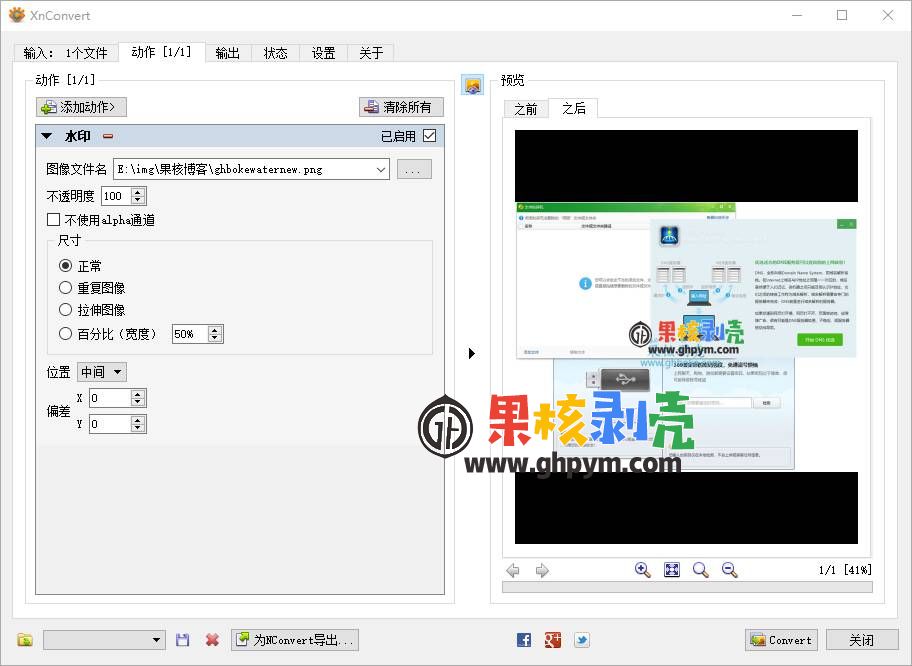Viewport: 912px width, 666px height.
Task: Click the 清除所有 button
Action: [401, 107]
